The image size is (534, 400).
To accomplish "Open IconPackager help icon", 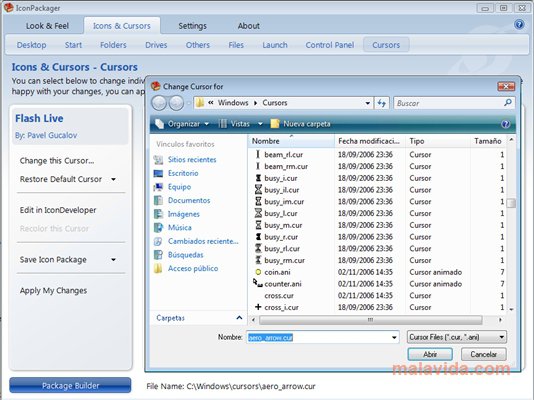I will click(x=519, y=25).
